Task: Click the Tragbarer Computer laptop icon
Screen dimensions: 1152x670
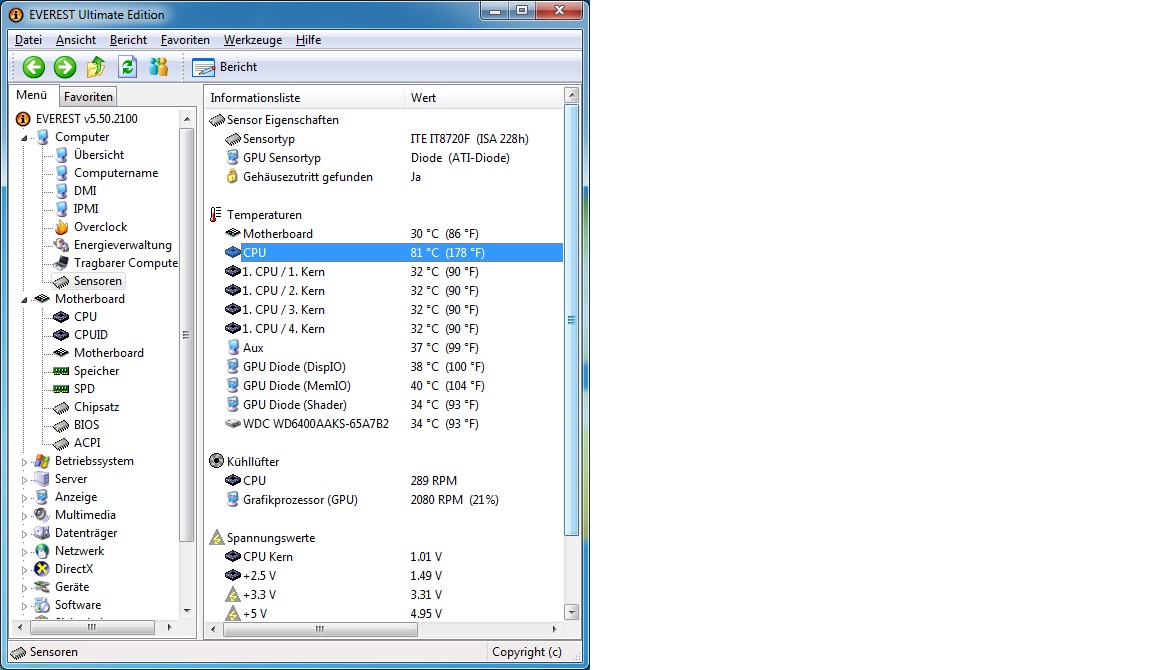Action: [x=62, y=263]
